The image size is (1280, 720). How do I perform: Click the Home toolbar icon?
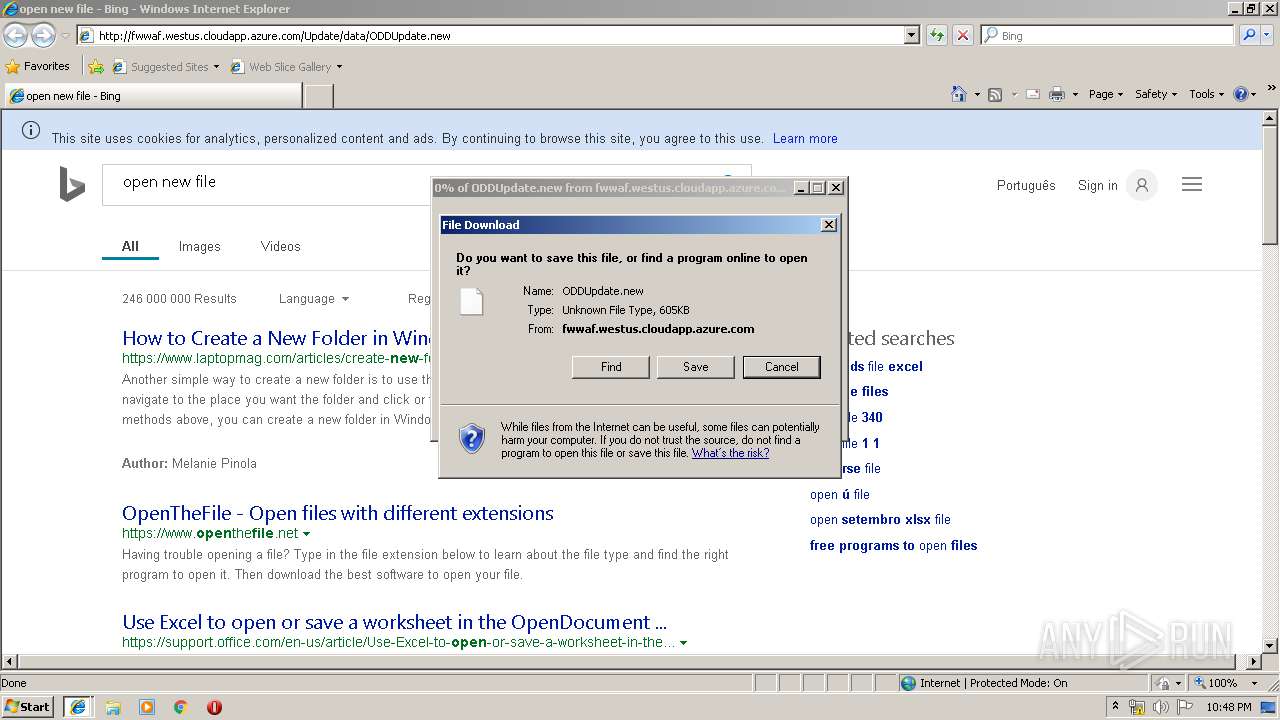[x=959, y=94]
